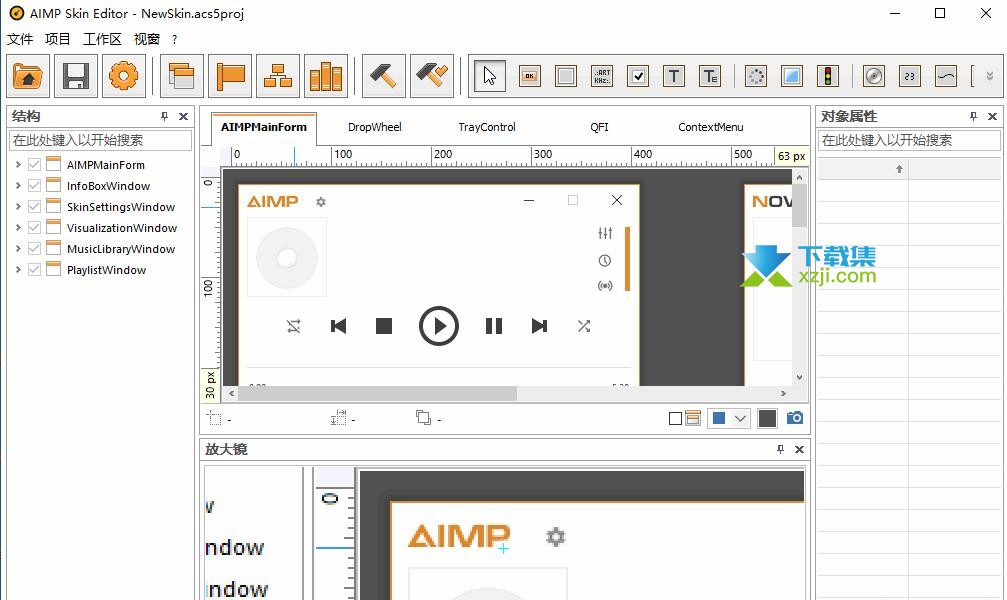Toggle MusicLibraryWindow checkbox
This screenshot has width=1007, height=600.
[x=34, y=249]
